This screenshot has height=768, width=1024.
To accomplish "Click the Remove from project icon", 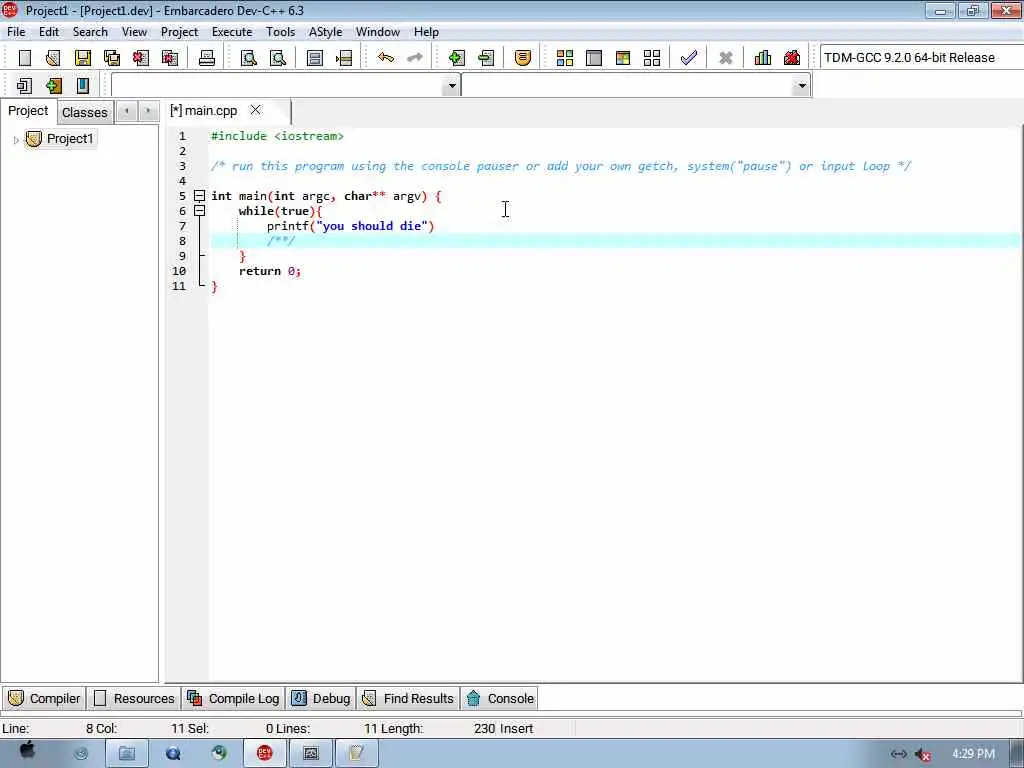I will 486,58.
